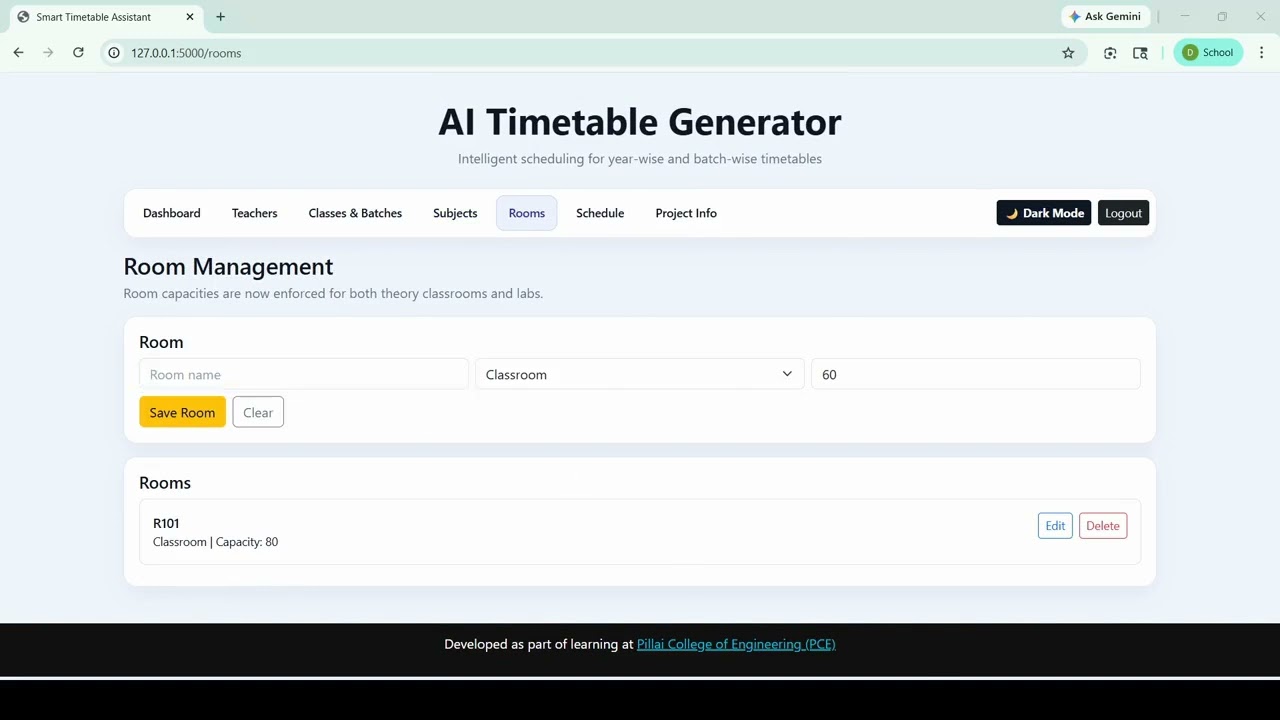View Project Info page

coord(686,213)
